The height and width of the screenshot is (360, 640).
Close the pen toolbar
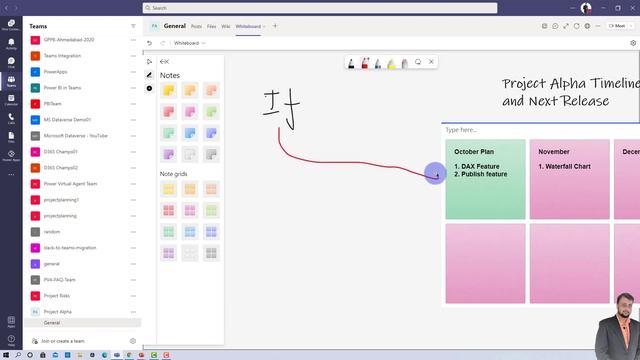[431, 62]
